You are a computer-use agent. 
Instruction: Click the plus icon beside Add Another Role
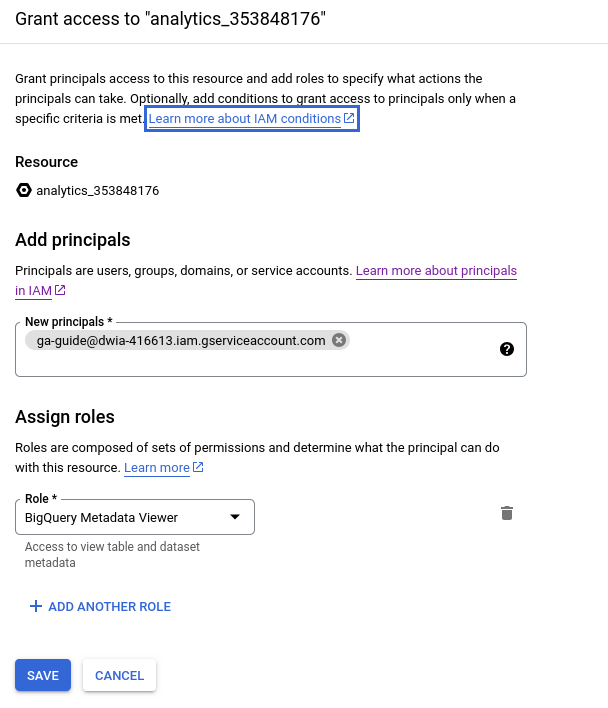[36, 606]
